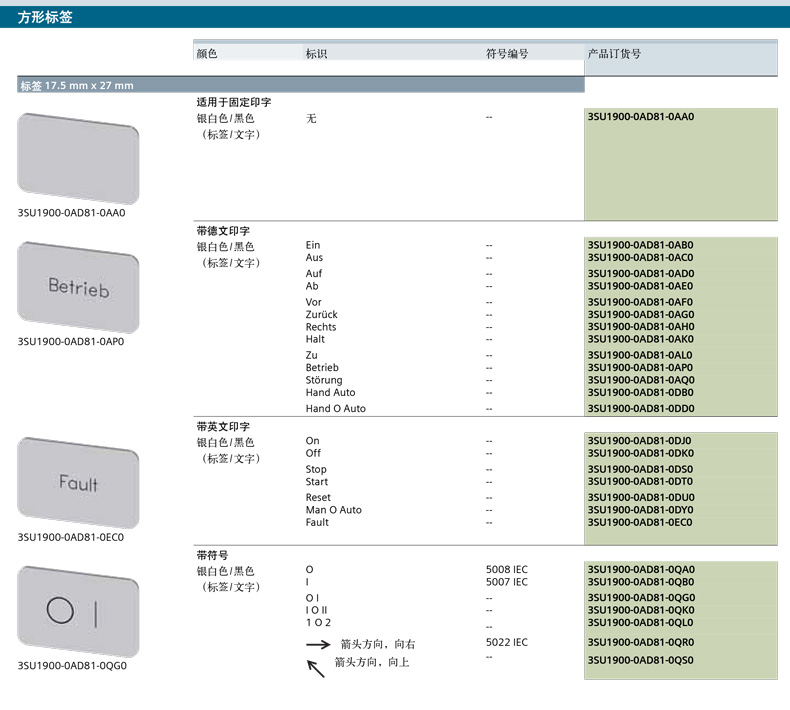
Task: Open order number 3SU1900-0AD81-0AB0
Action: pyautogui.click(x=640, y=245)
